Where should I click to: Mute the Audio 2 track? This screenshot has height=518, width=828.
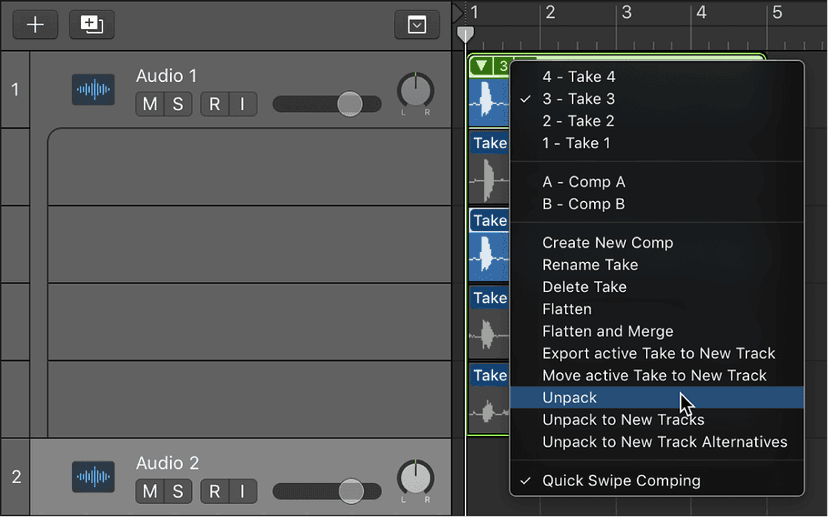click(150, 491)
